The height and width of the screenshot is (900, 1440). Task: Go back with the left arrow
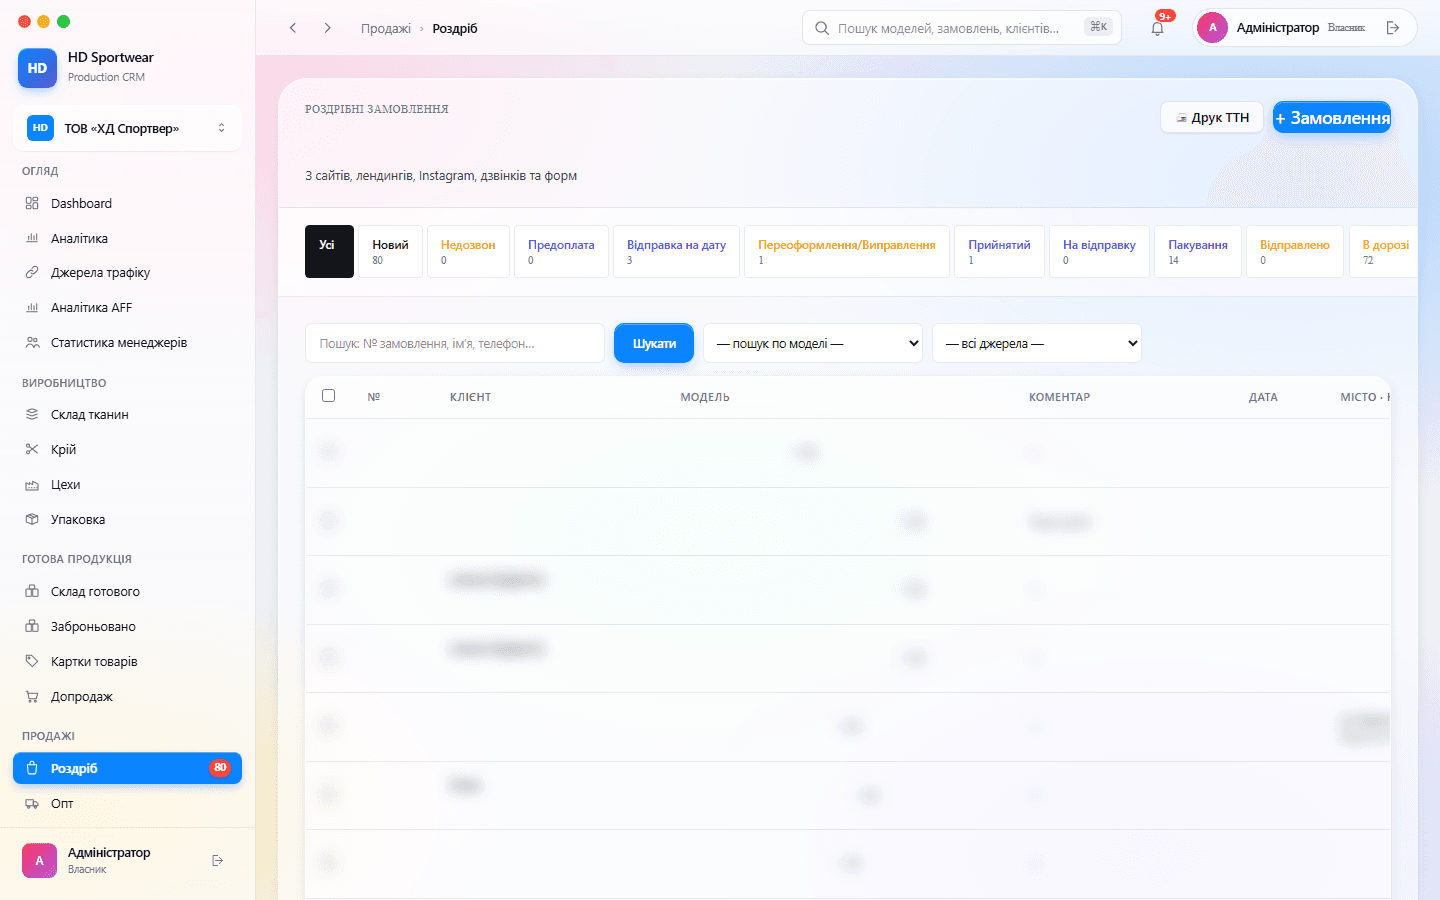pos(293,28)
